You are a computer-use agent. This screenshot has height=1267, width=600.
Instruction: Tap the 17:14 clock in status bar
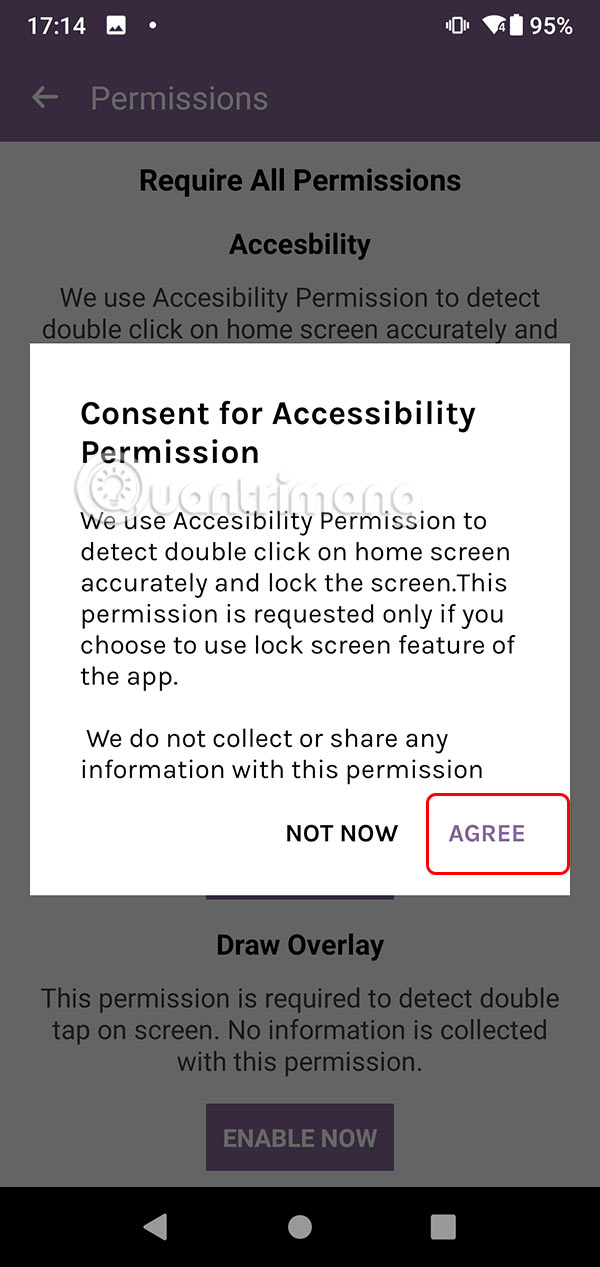(x=56, y=26)
